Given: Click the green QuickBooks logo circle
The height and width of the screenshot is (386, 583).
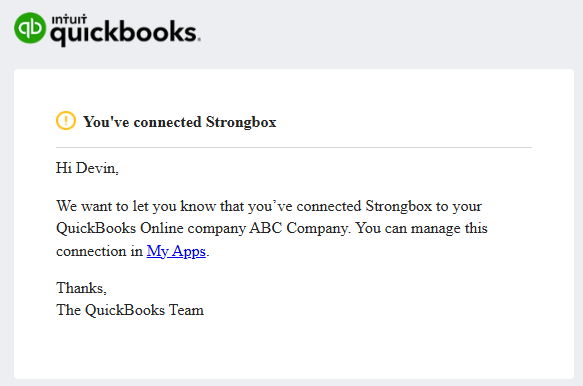Looking at the screenshot, I should (x=30, y=28).
